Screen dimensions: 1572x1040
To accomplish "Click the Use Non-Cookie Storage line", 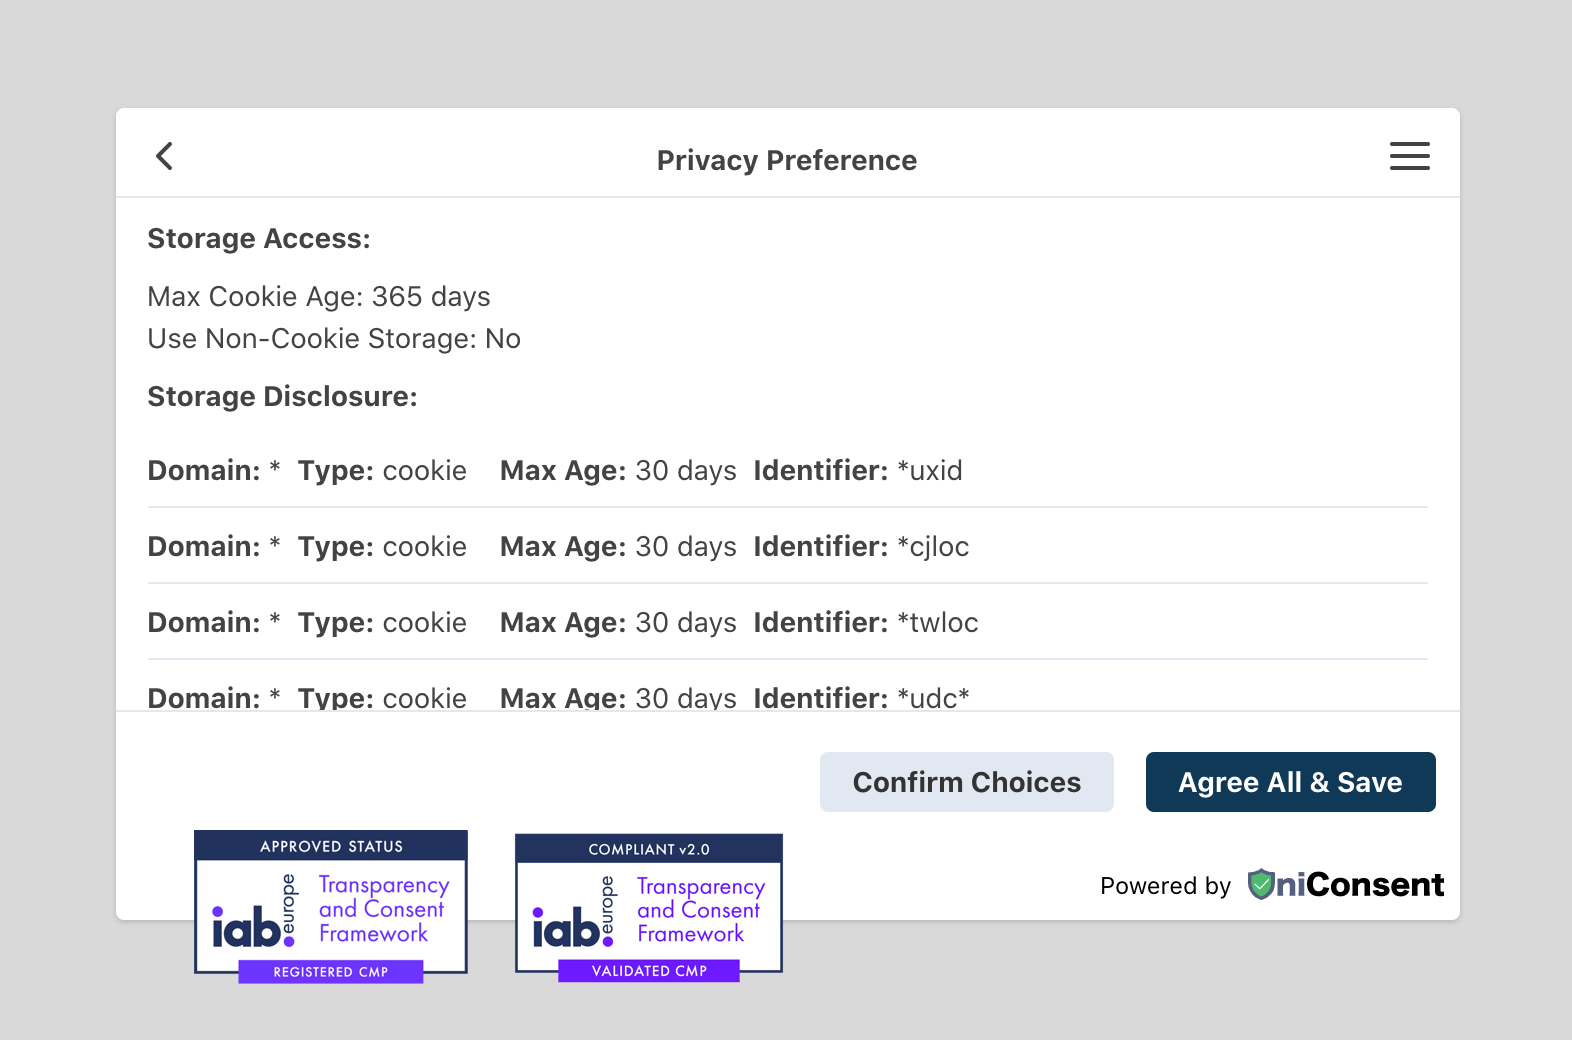I will 334,339.
